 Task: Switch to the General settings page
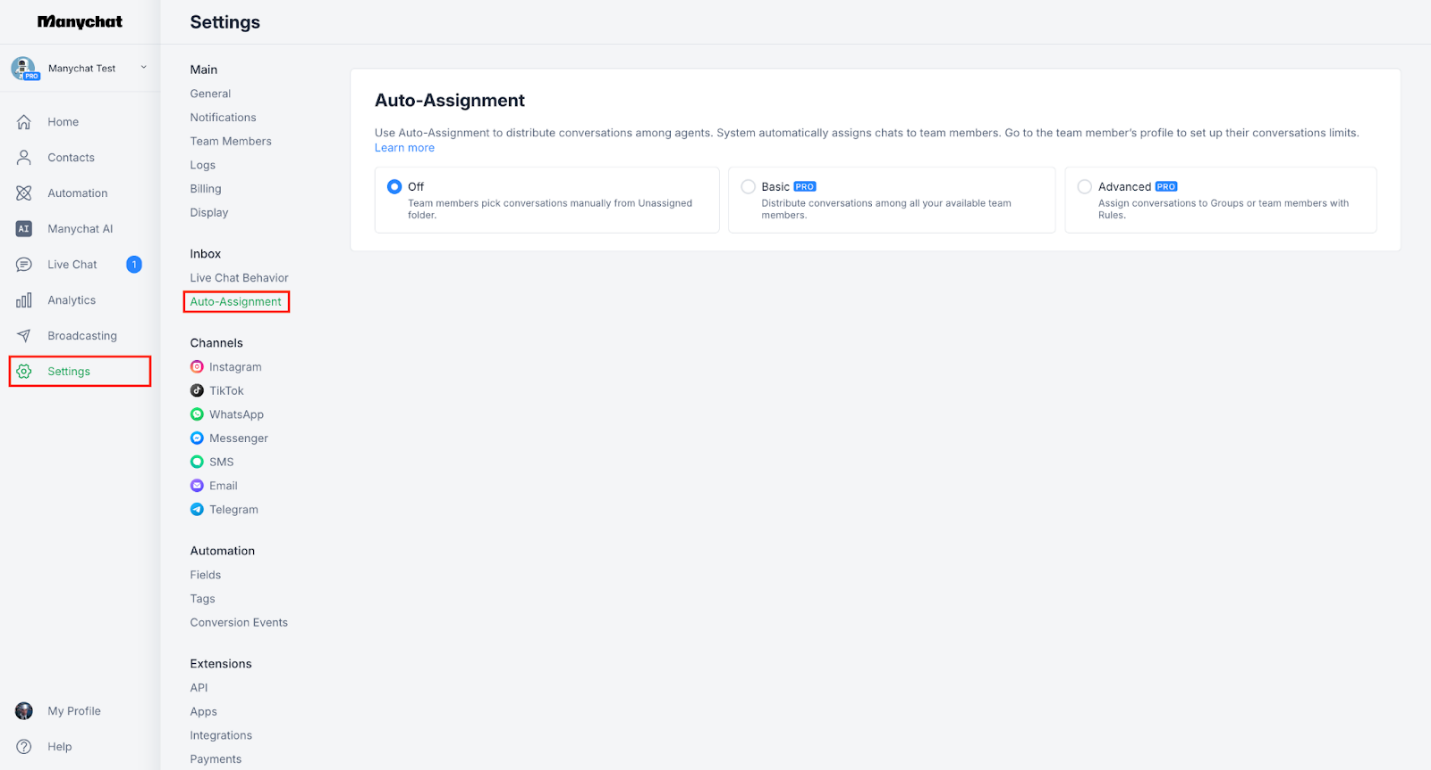pos(210,93)
